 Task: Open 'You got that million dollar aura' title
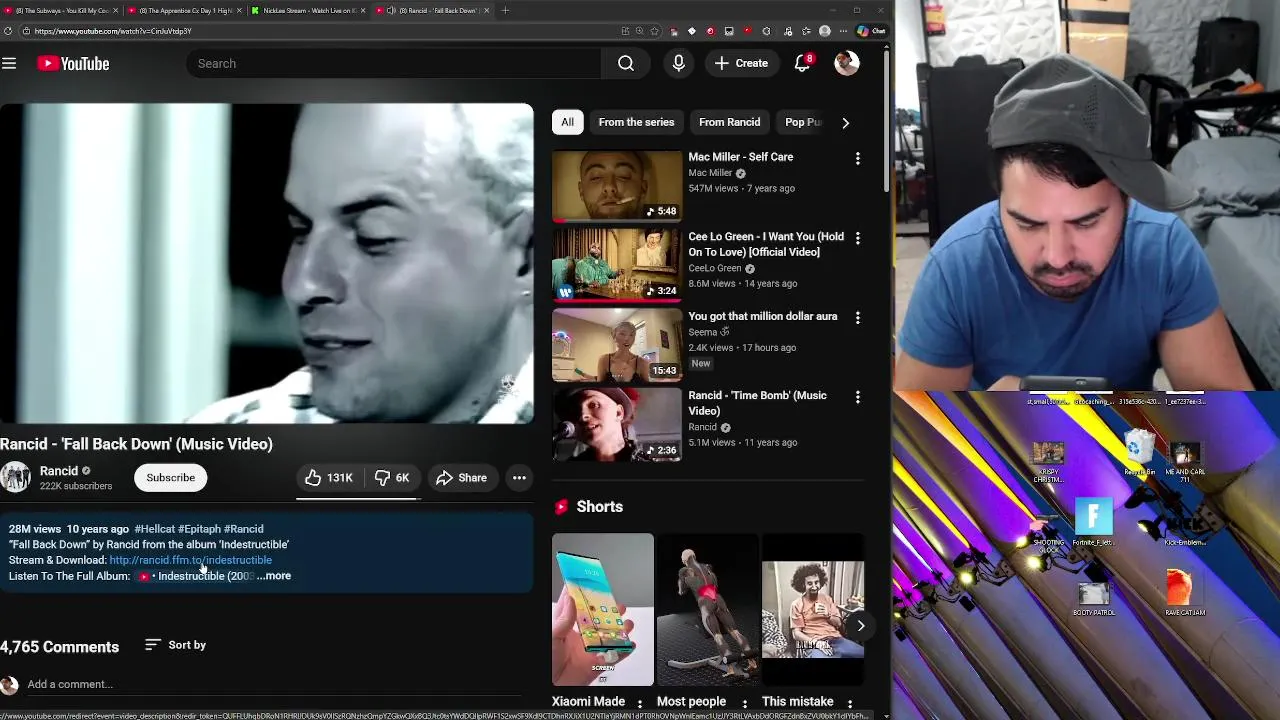(762, 316)
